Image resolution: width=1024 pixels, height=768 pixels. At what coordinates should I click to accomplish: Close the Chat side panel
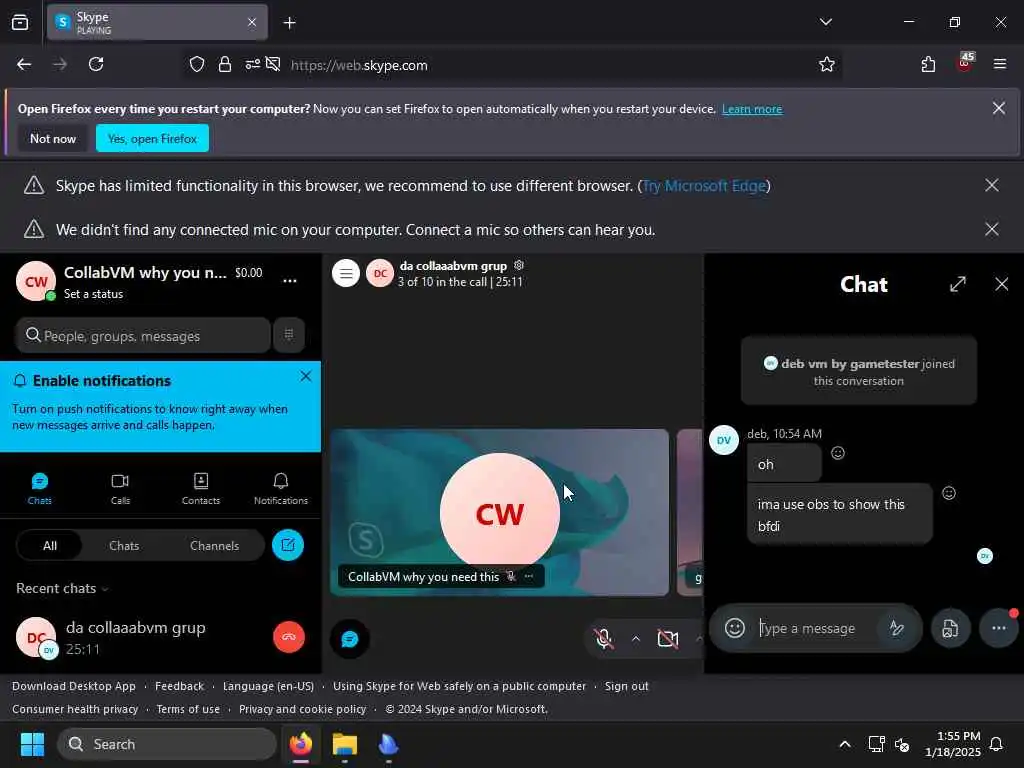click(x=1001, y=284)
